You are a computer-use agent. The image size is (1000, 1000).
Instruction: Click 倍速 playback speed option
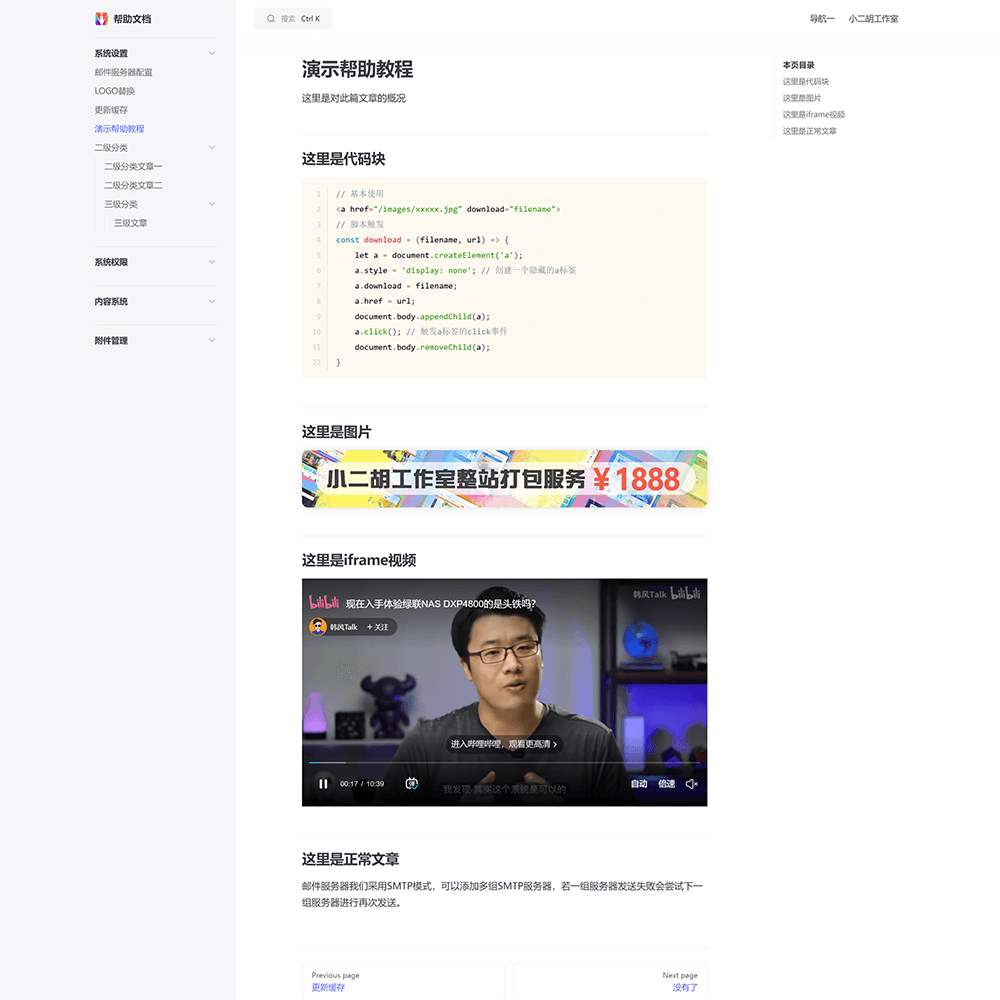click(x=666, y=784)
